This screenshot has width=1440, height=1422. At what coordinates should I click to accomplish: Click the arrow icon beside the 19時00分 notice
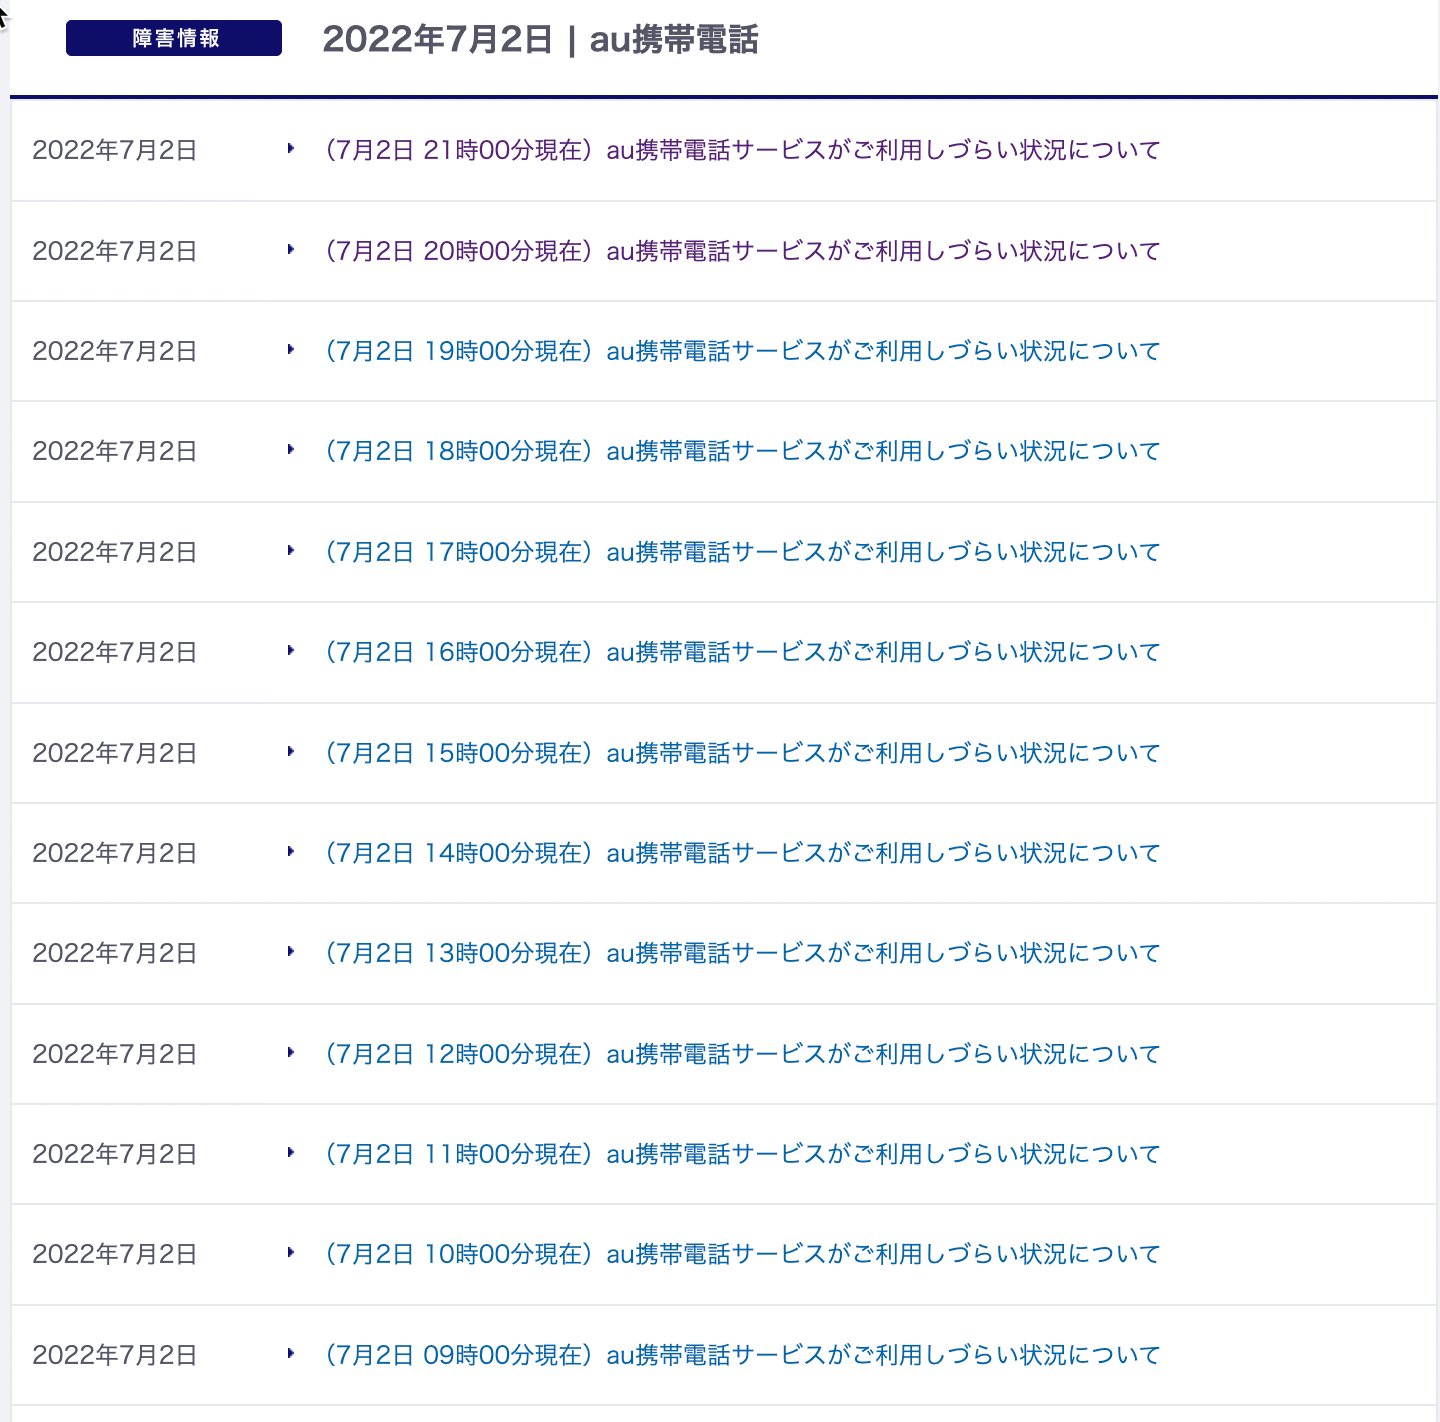tap(290, 349)
